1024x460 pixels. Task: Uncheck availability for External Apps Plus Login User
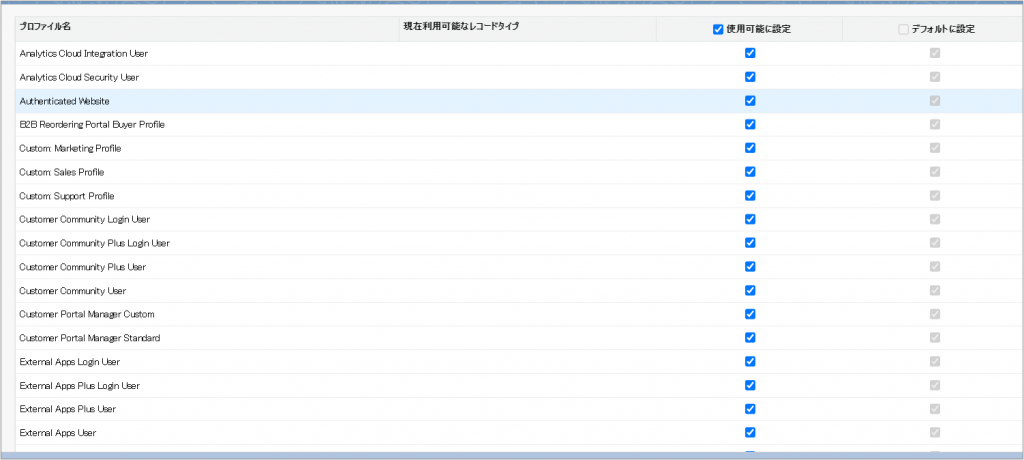pos(750,385)
